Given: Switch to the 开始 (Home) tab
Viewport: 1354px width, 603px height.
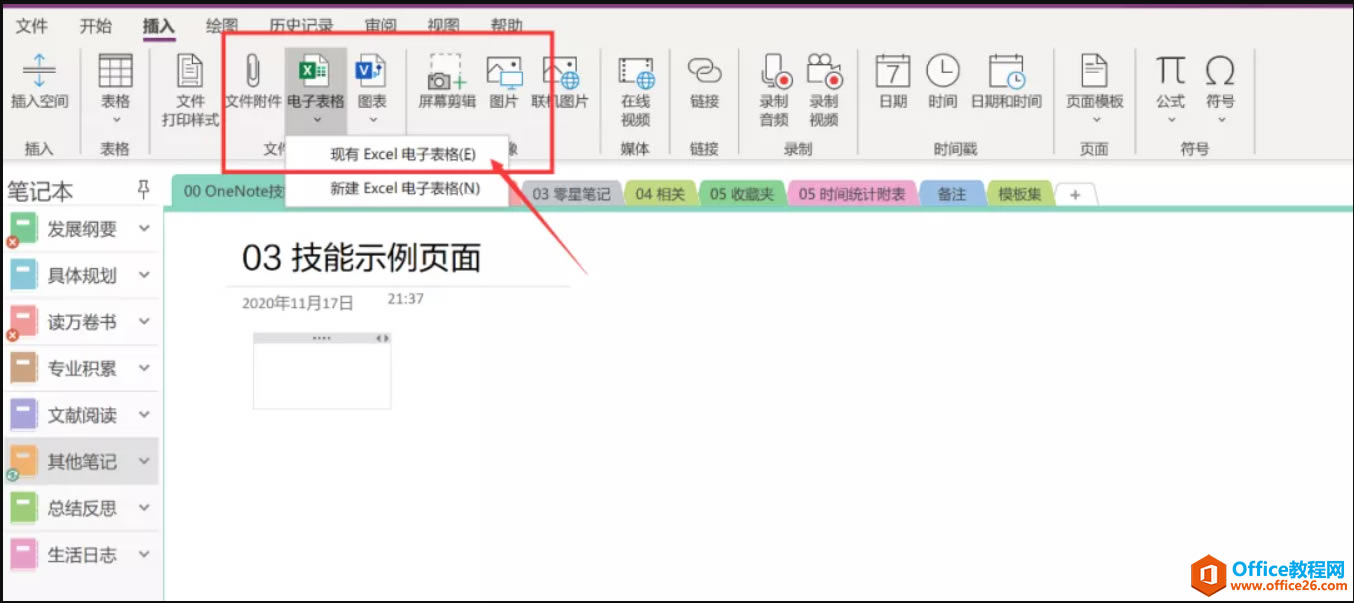Looking at the screenshot, I should (x=95, y=26).
